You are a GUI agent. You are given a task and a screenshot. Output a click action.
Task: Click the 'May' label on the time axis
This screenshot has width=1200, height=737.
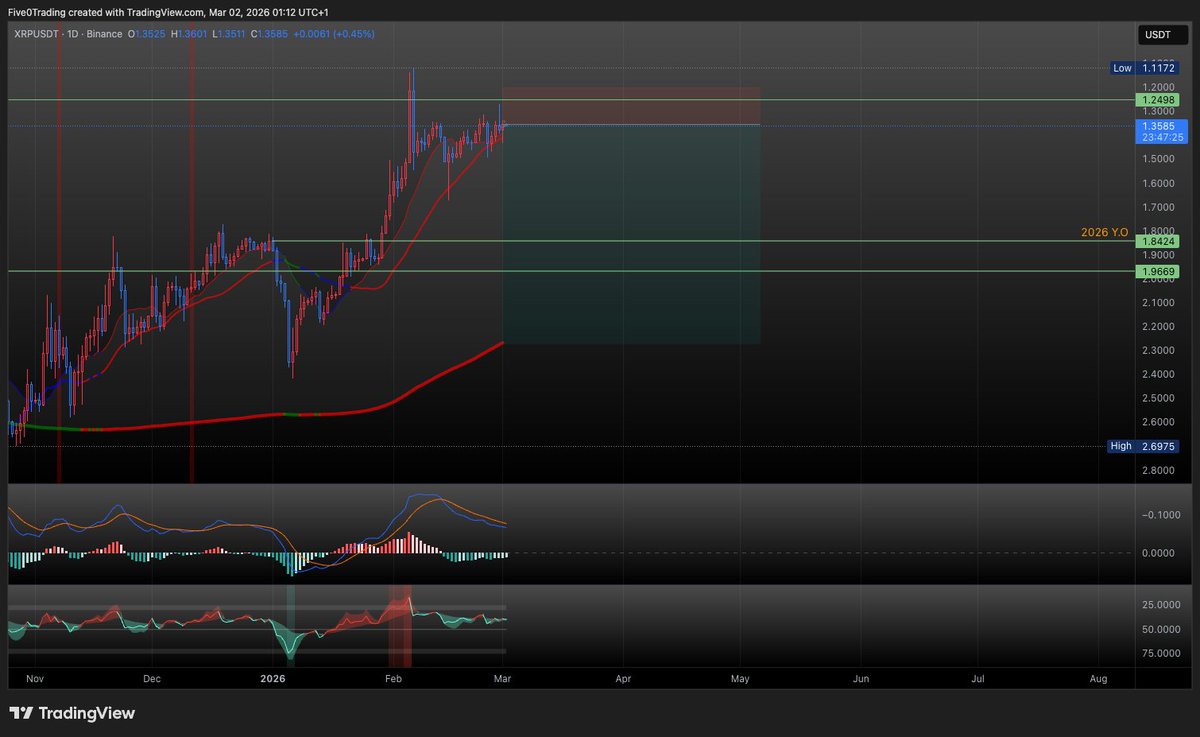(x=740, y=678)
